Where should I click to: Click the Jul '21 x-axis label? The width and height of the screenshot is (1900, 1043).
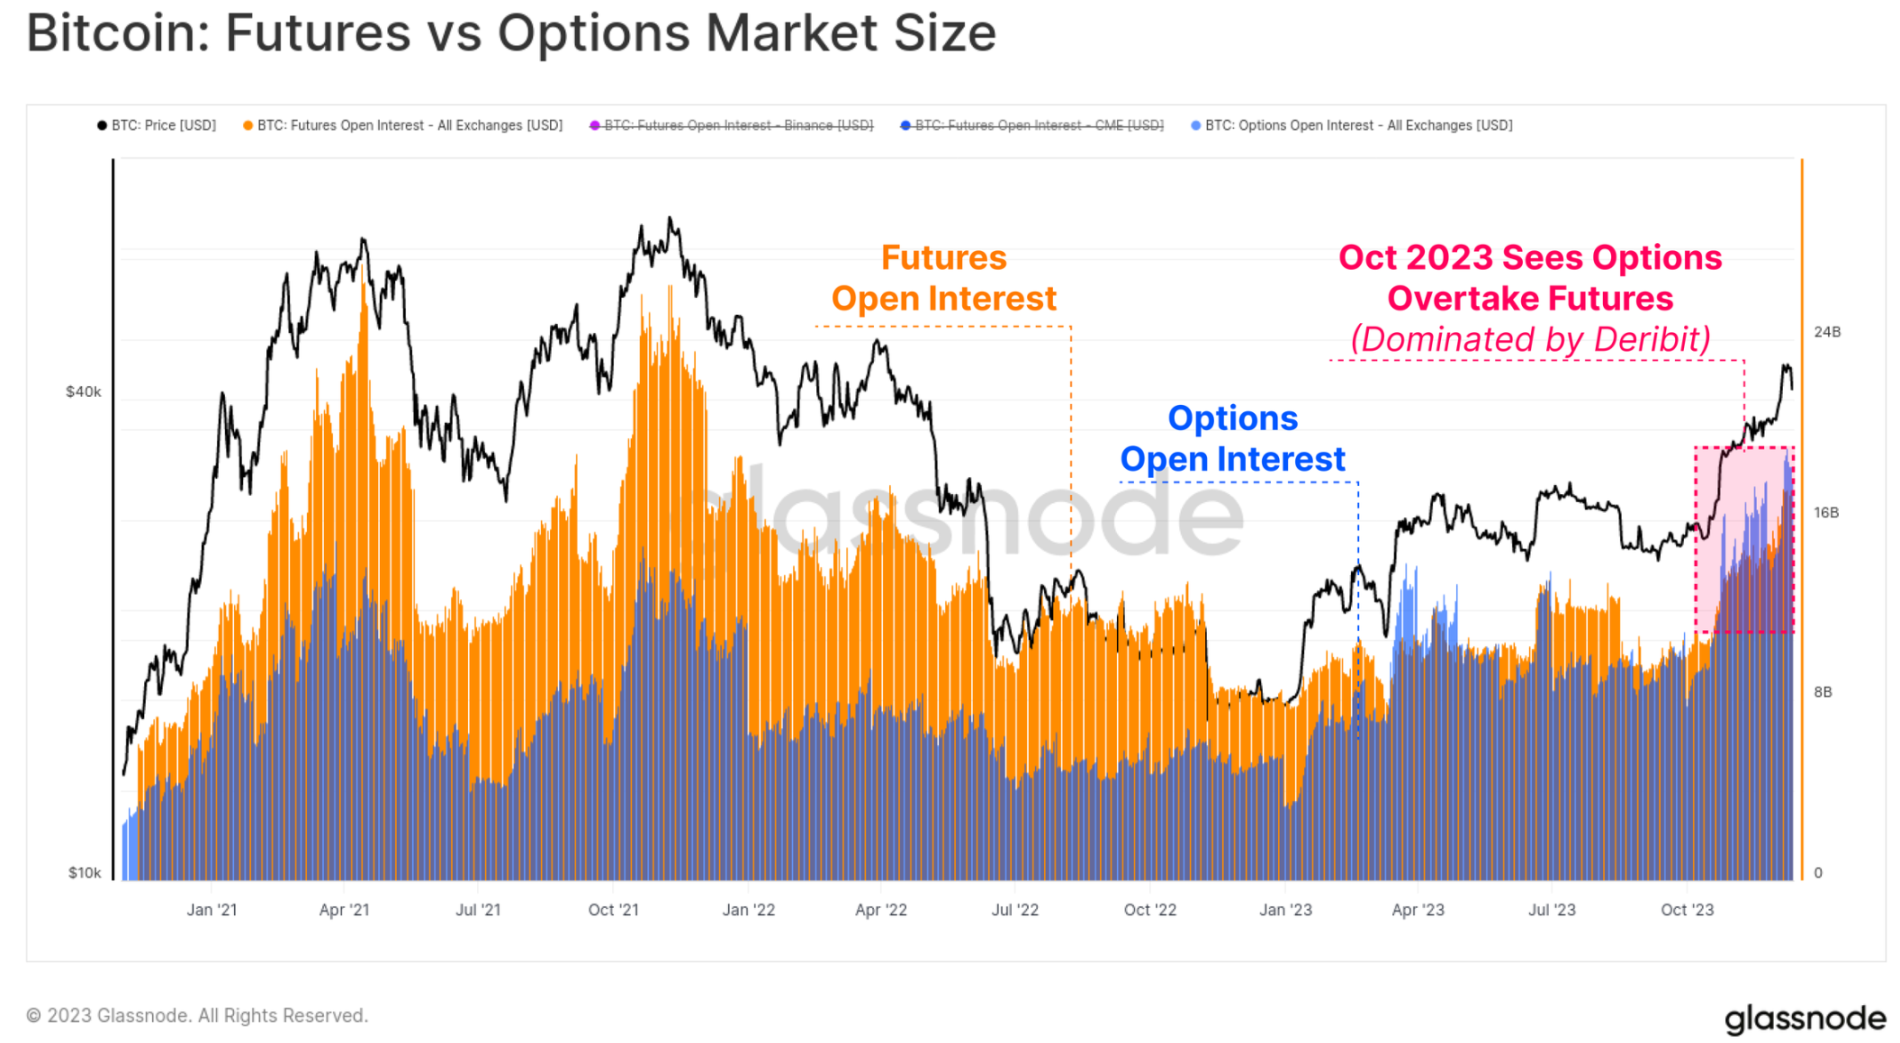[x=478, y=910]
